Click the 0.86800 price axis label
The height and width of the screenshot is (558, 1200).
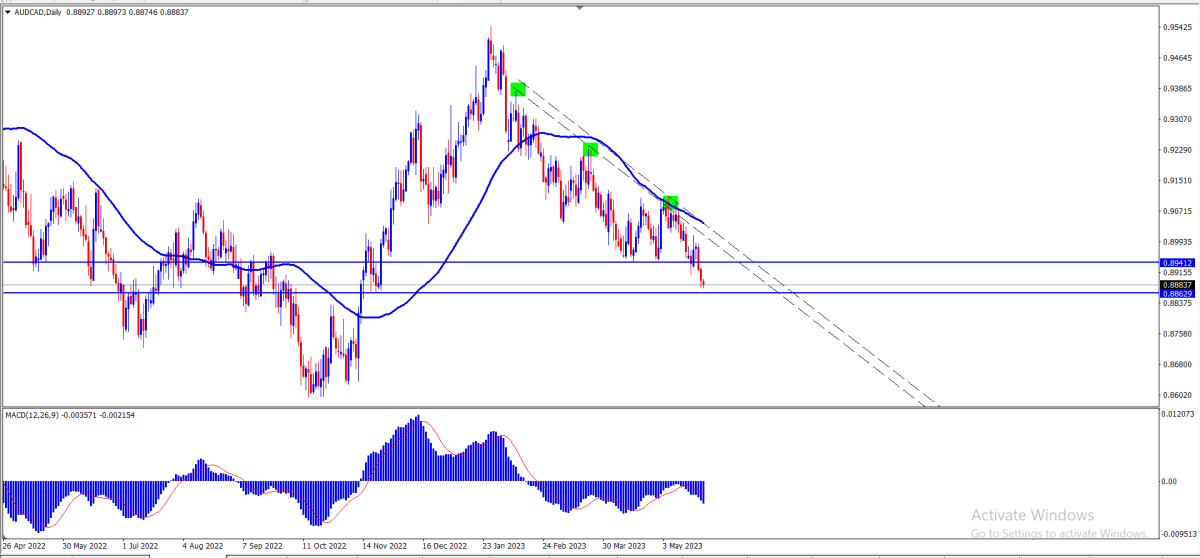pyautogui.click(x=1175, y=364)
